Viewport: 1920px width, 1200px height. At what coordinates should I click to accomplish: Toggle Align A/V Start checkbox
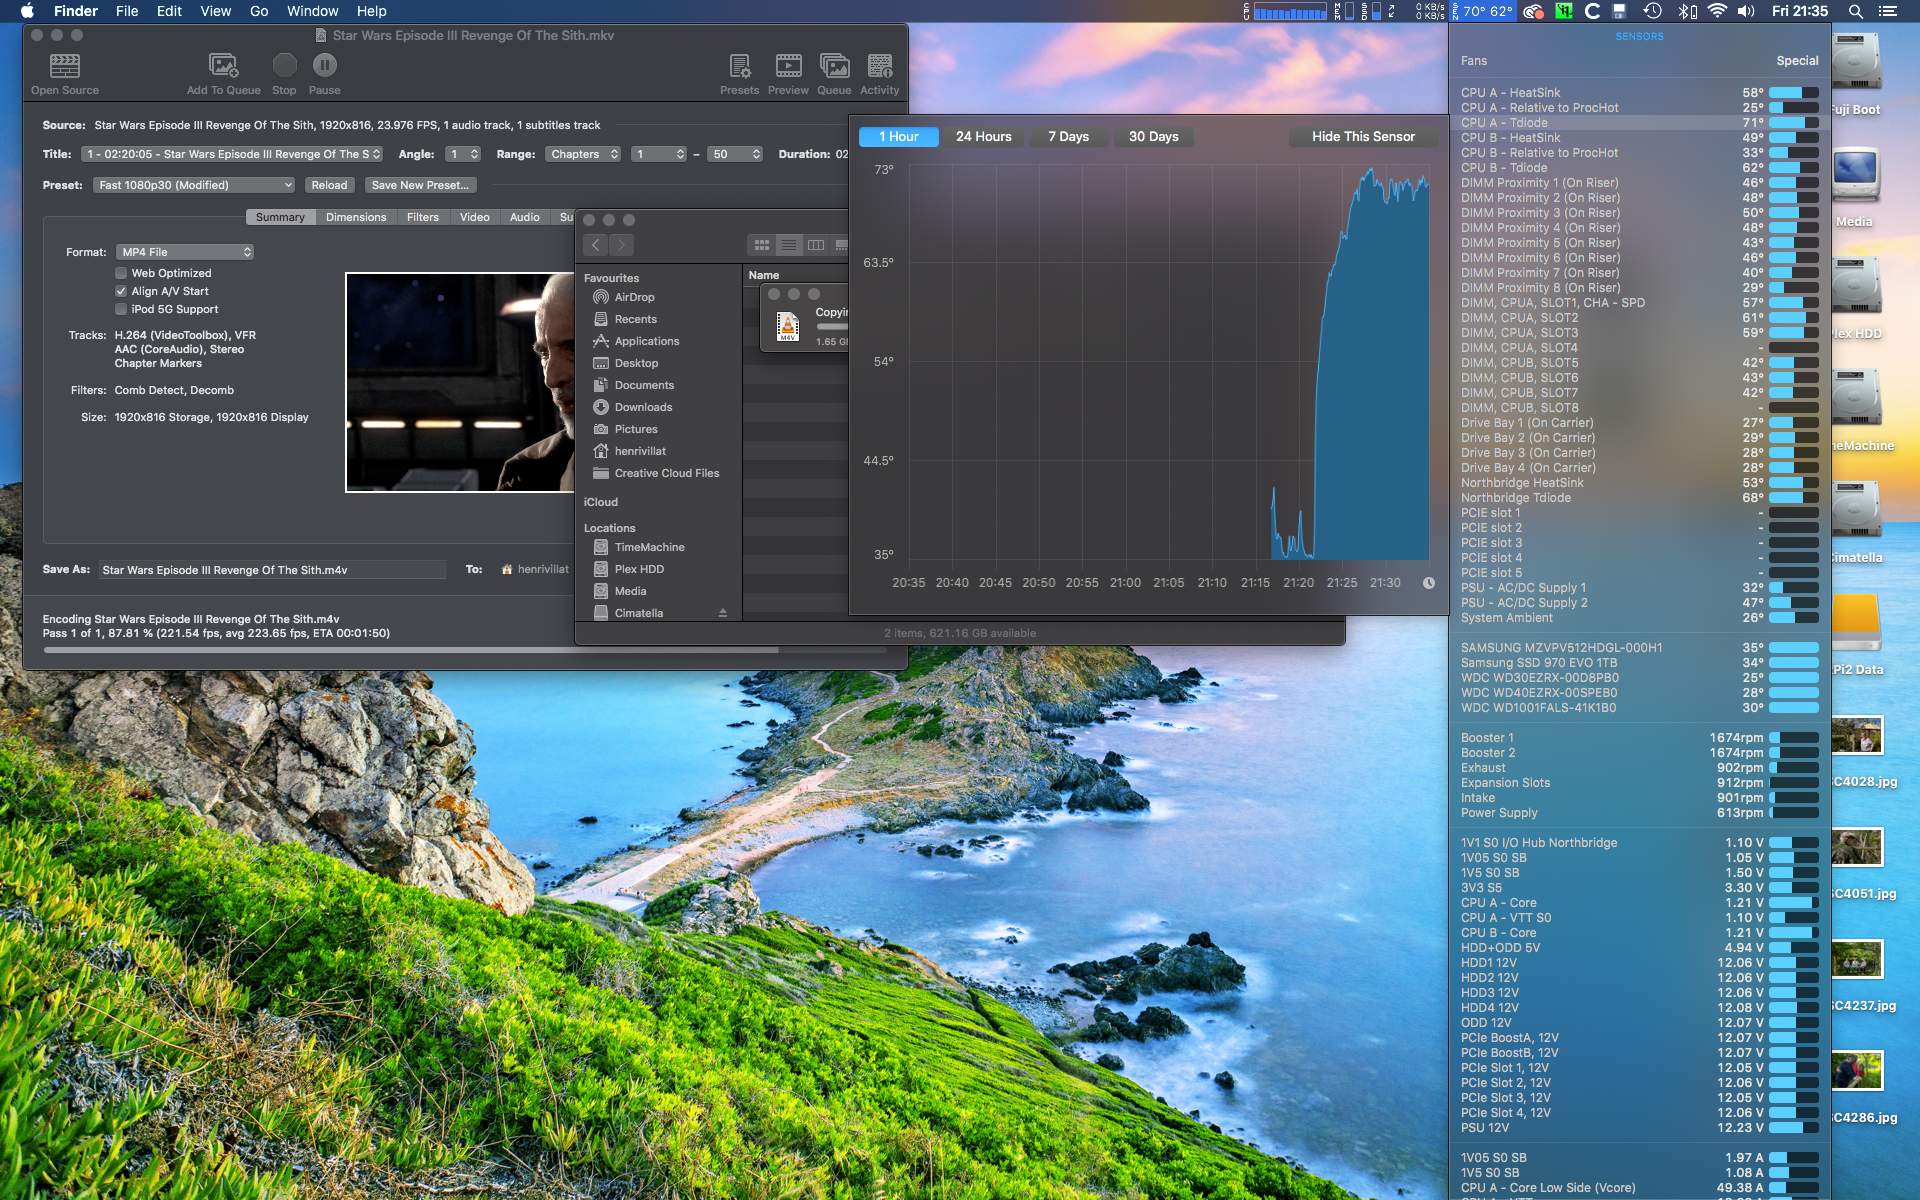point(120,290)
